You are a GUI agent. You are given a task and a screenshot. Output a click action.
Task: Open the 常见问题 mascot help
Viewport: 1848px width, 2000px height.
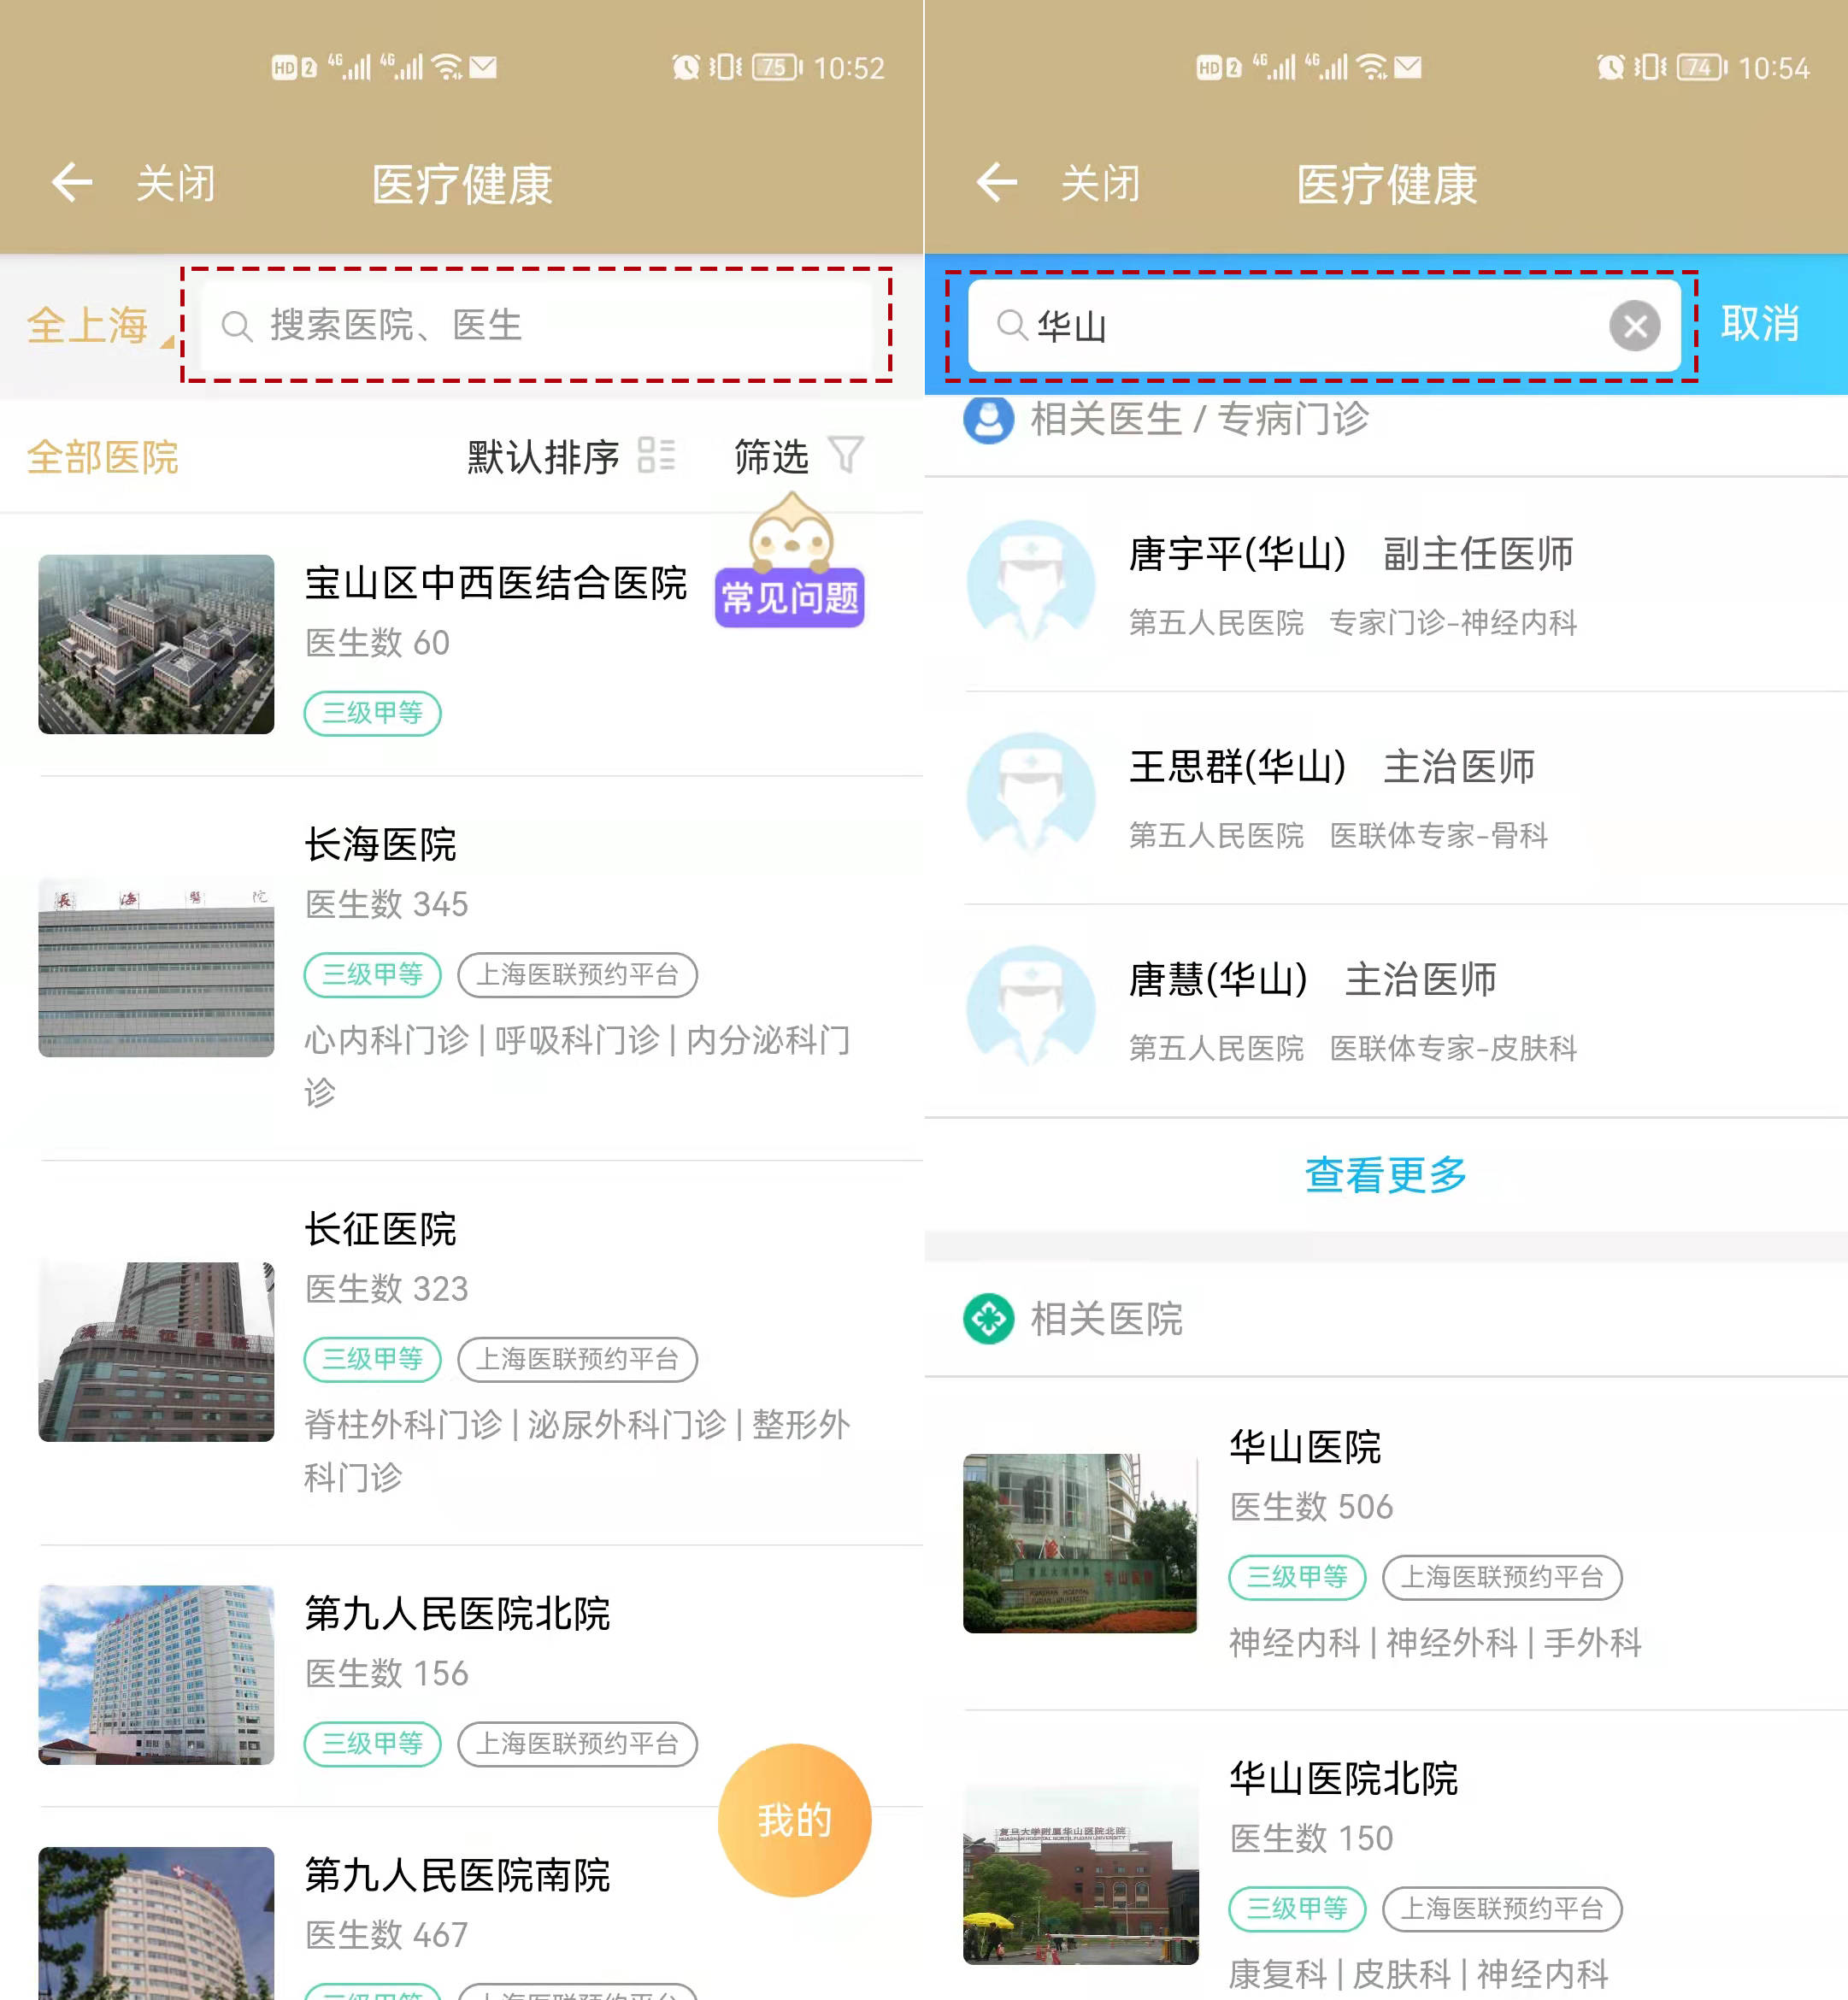[790, 561]
